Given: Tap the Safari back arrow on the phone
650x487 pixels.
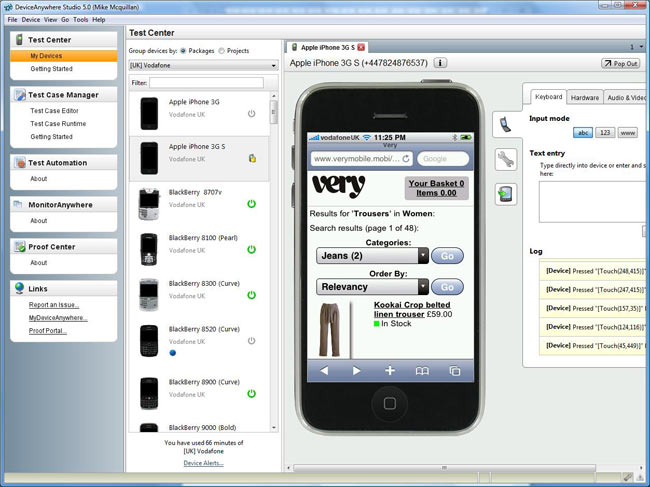Looking at the screenshot, I should click(324, 370).
